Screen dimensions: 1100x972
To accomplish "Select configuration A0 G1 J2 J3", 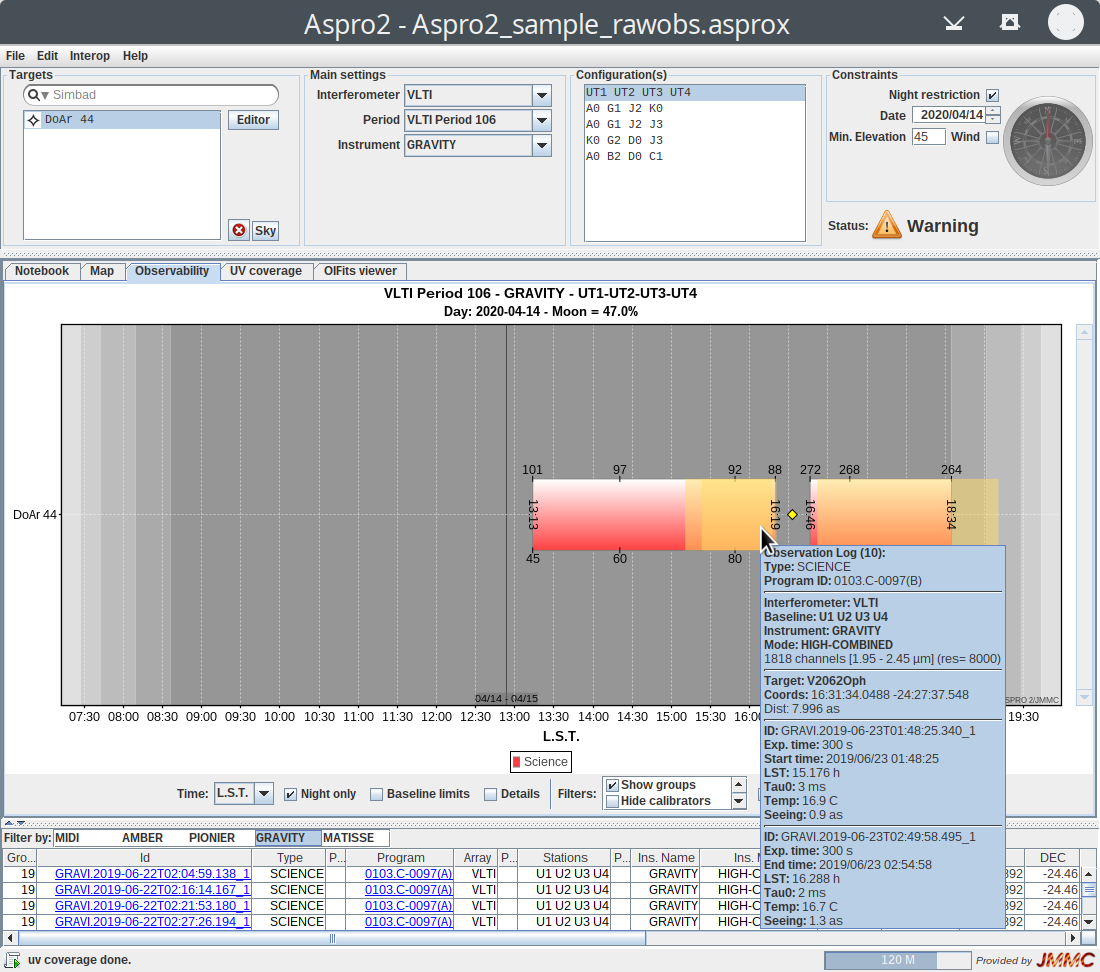I will (x=695, y=125).
